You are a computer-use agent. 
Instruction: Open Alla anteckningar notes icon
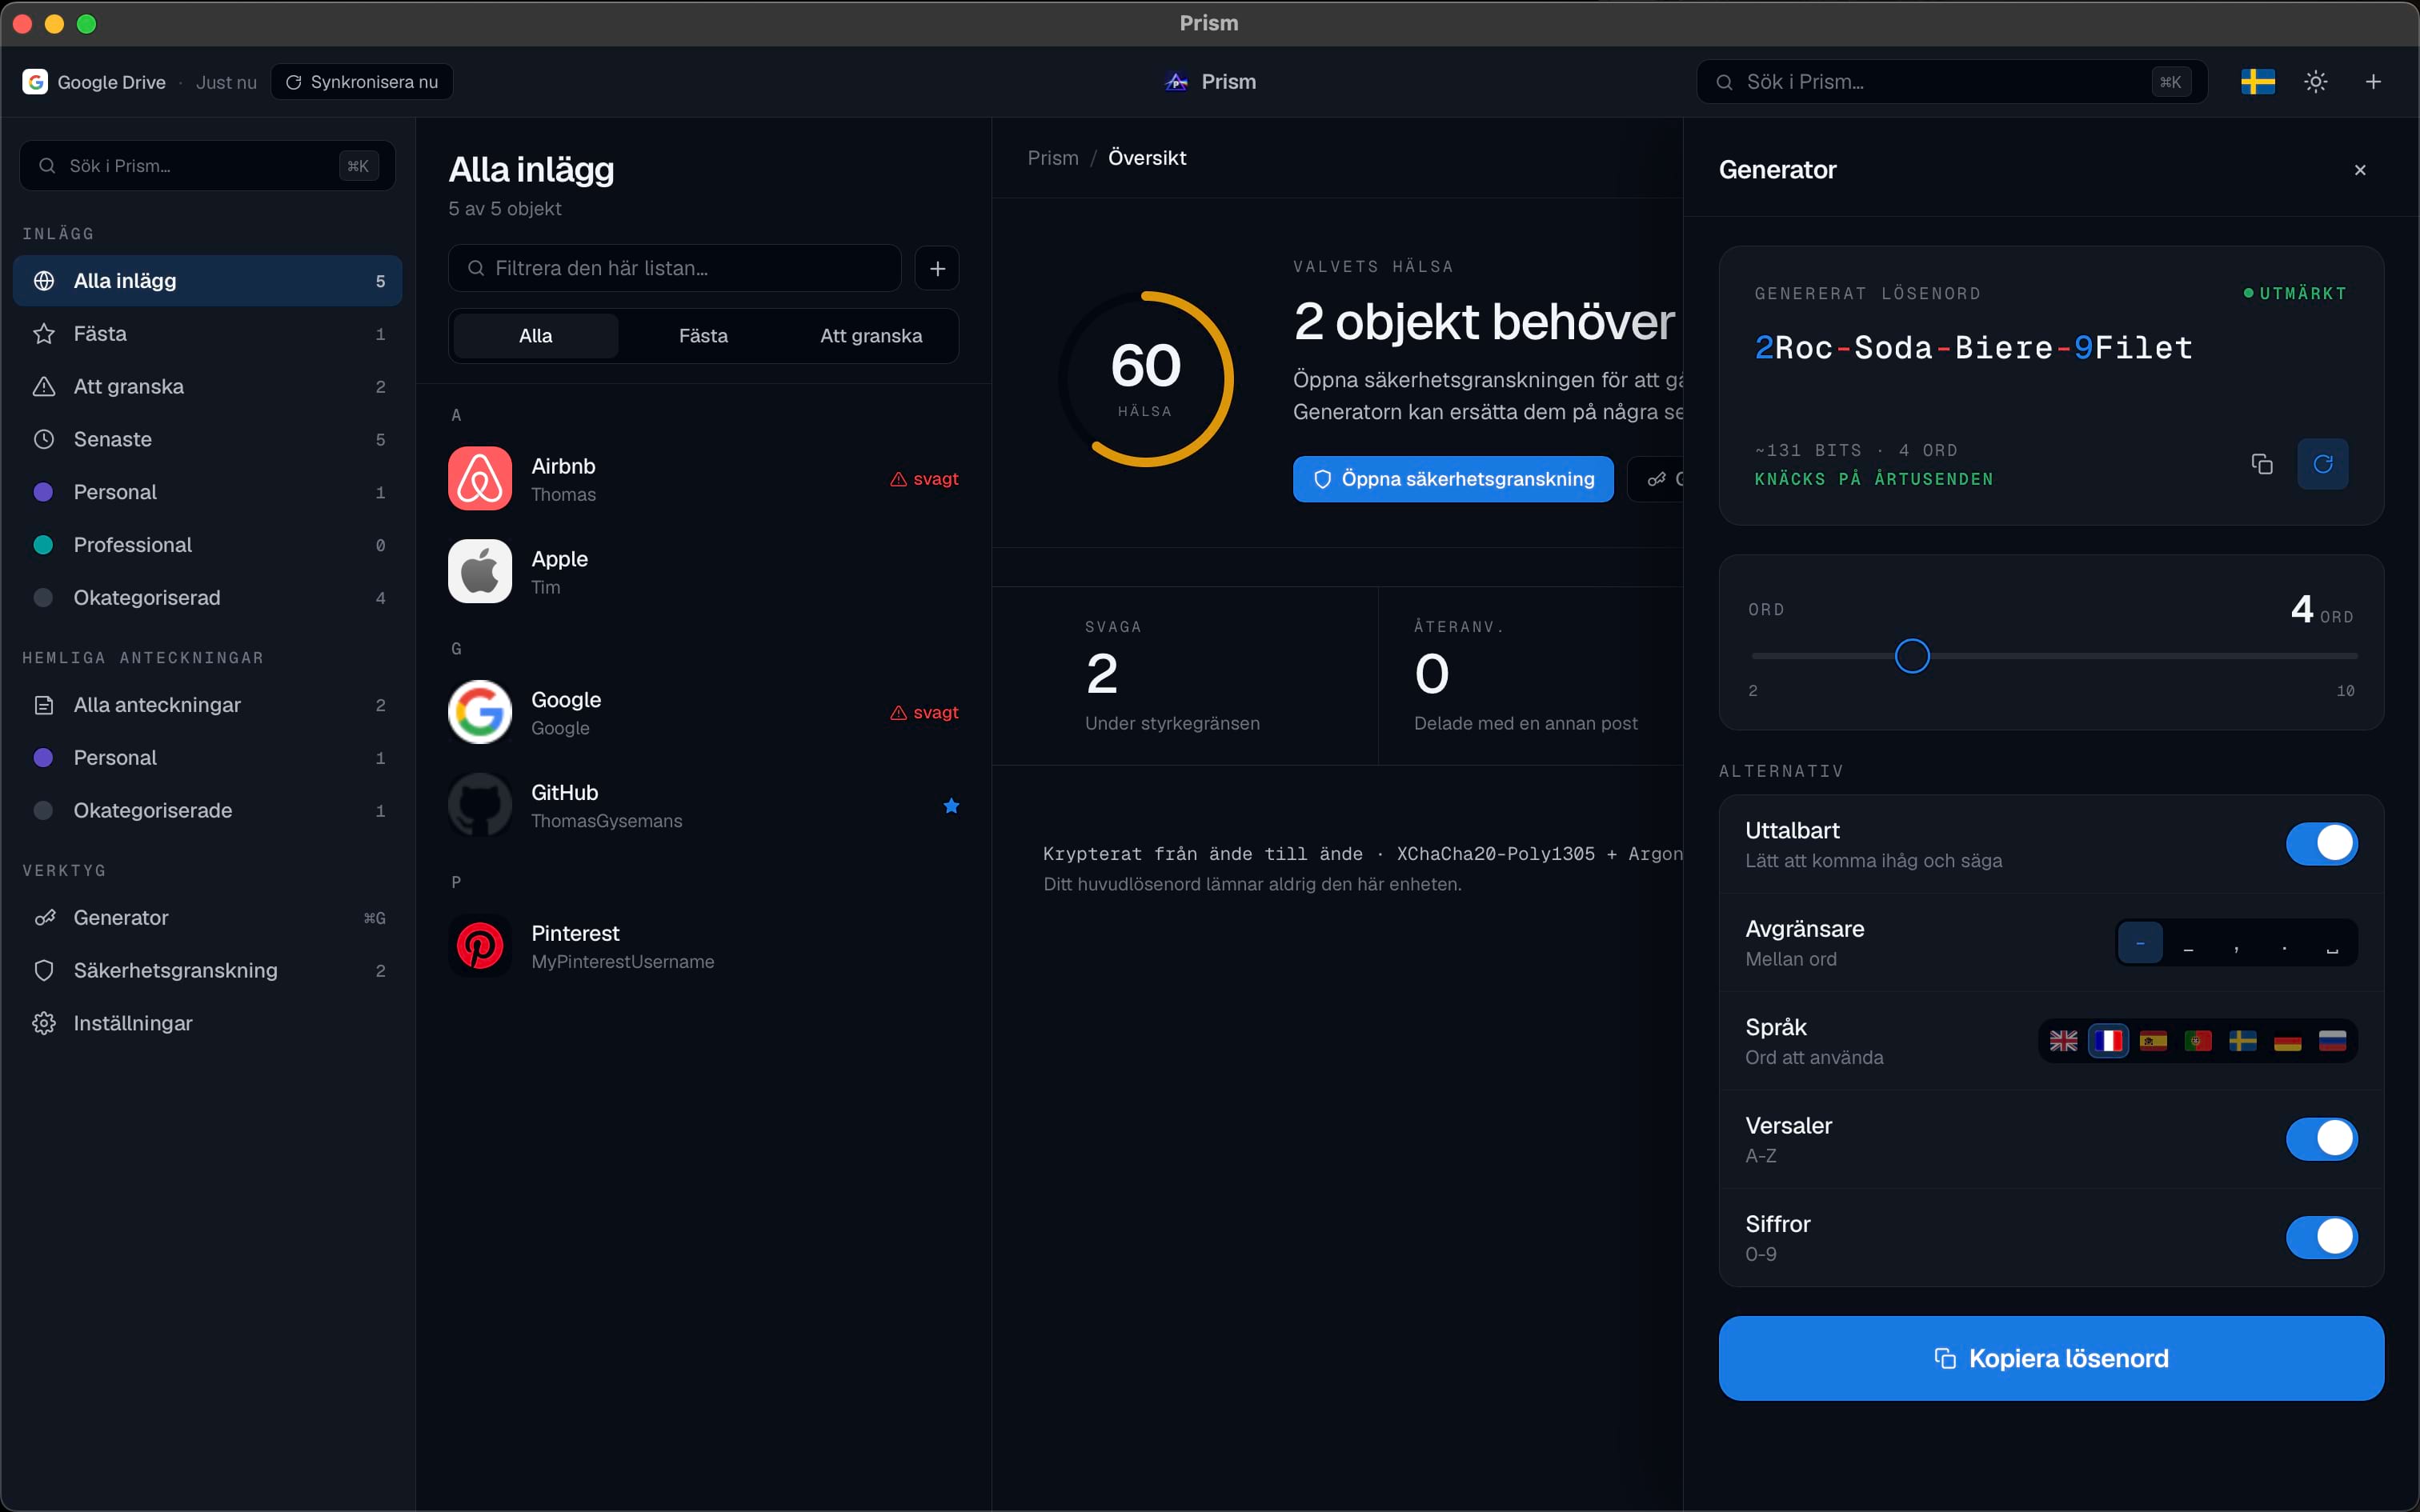point(44,705)
